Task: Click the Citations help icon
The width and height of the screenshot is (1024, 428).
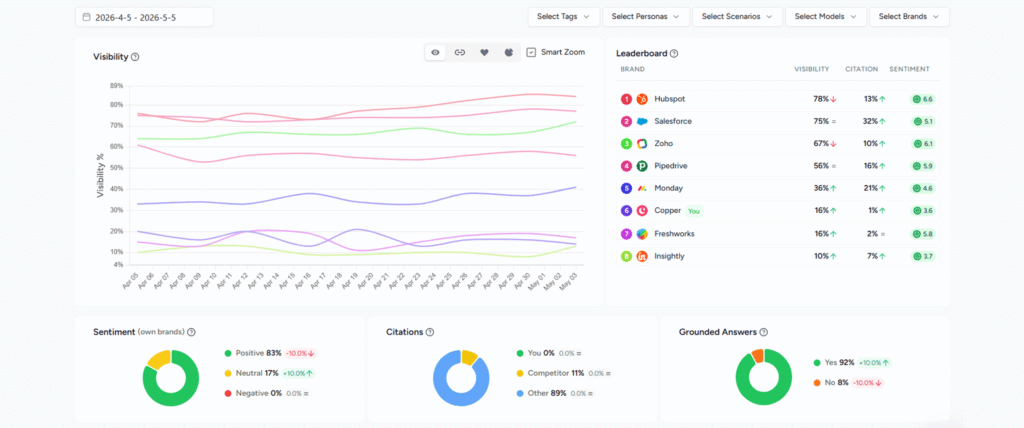Action: pyautogui.click(x=430, y=332)
